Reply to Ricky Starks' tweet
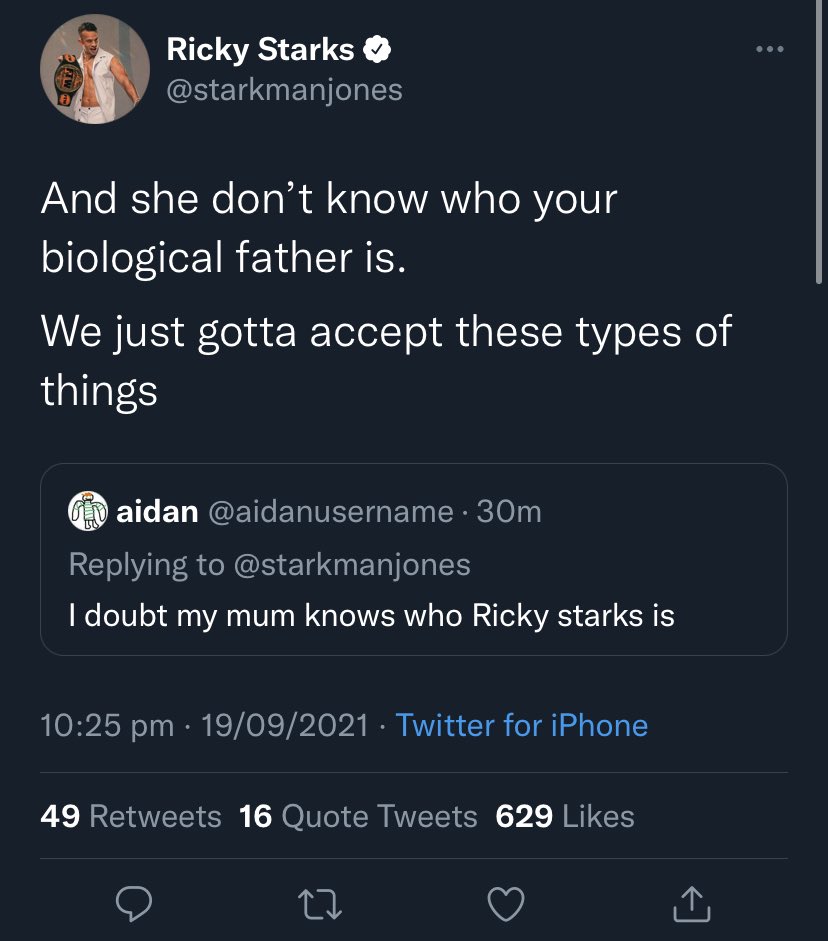828x941 pixels. [134, 904]
